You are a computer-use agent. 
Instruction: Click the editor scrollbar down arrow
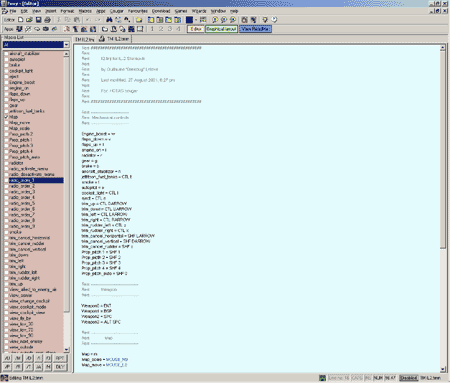[x=443, y=369]
